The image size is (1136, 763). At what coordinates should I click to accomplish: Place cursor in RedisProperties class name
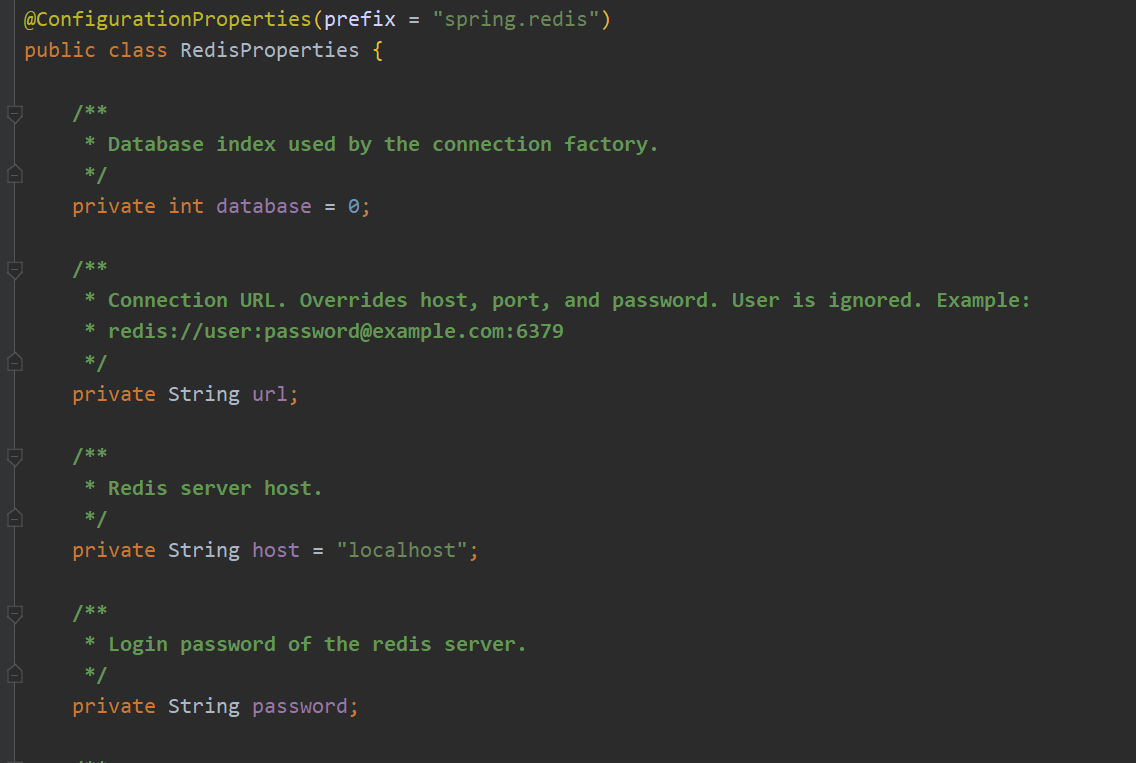point(270,51)
